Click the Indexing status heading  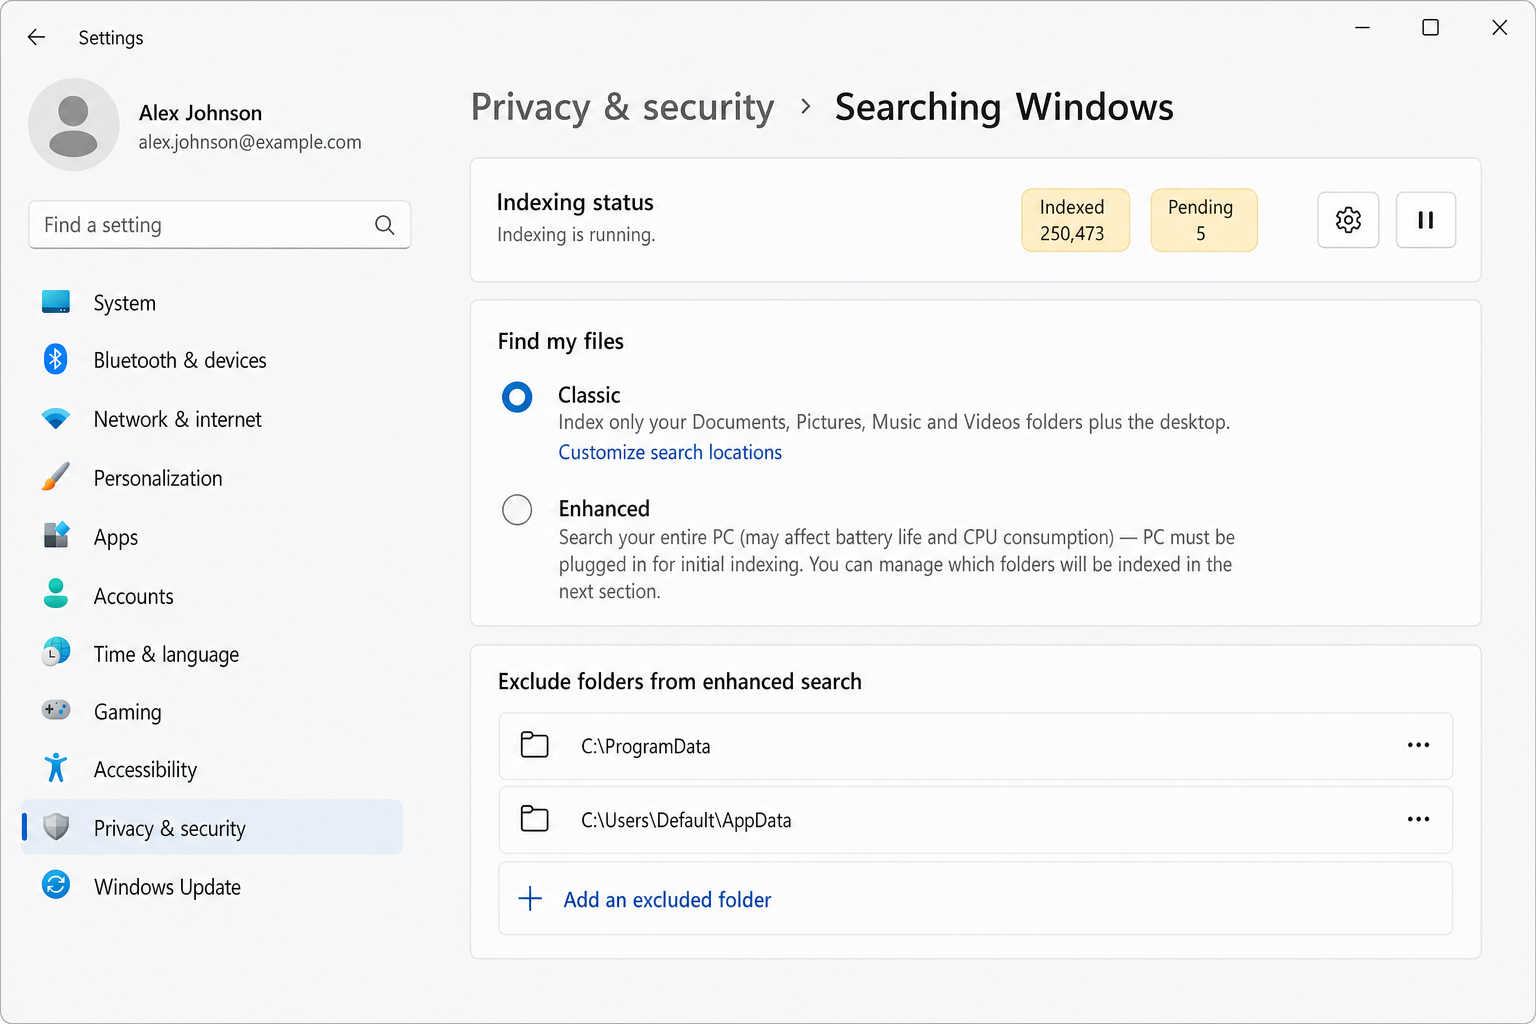pos(575,202)
